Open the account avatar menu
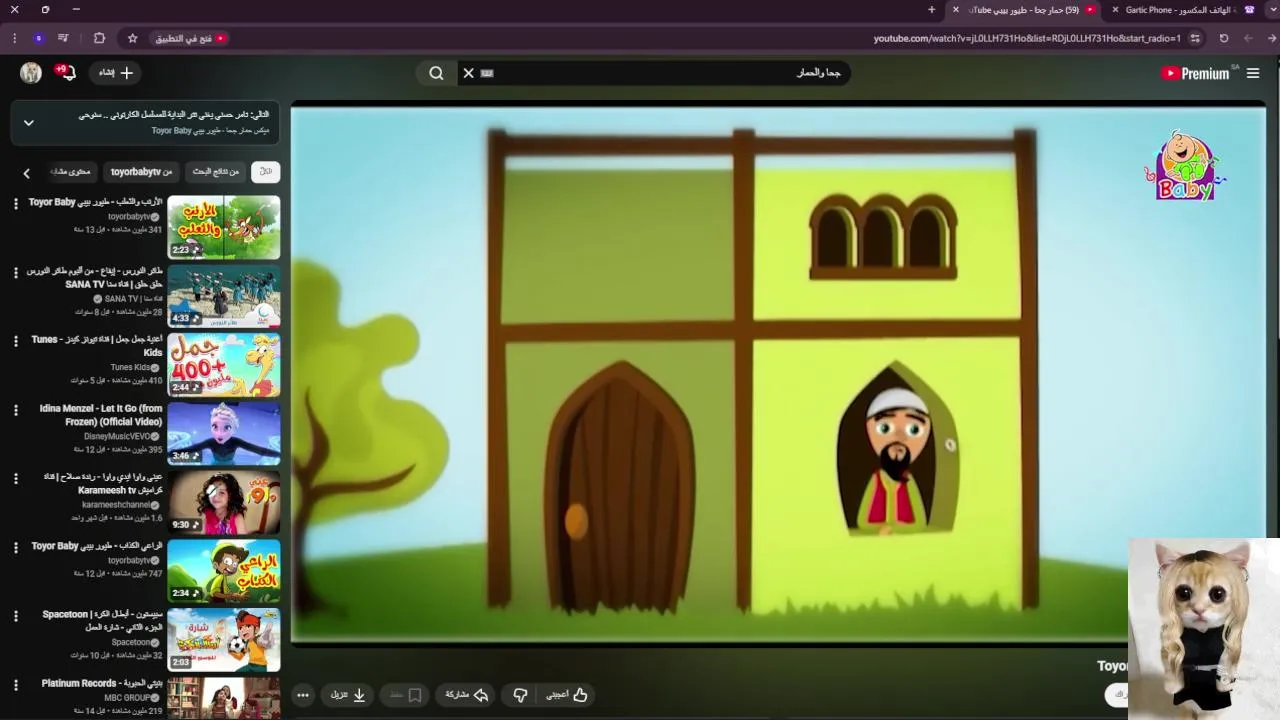Viewport: 1280px width, 720px height. (x=31, y=72)
